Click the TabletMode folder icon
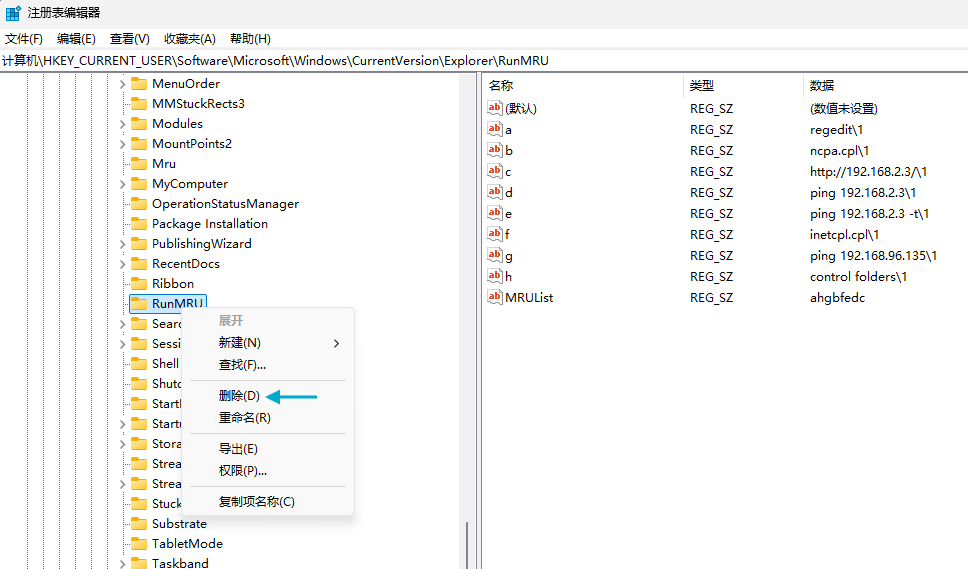The height and width of the screenshot is (569, 968). pyautogui.click(x=139, y=544)
